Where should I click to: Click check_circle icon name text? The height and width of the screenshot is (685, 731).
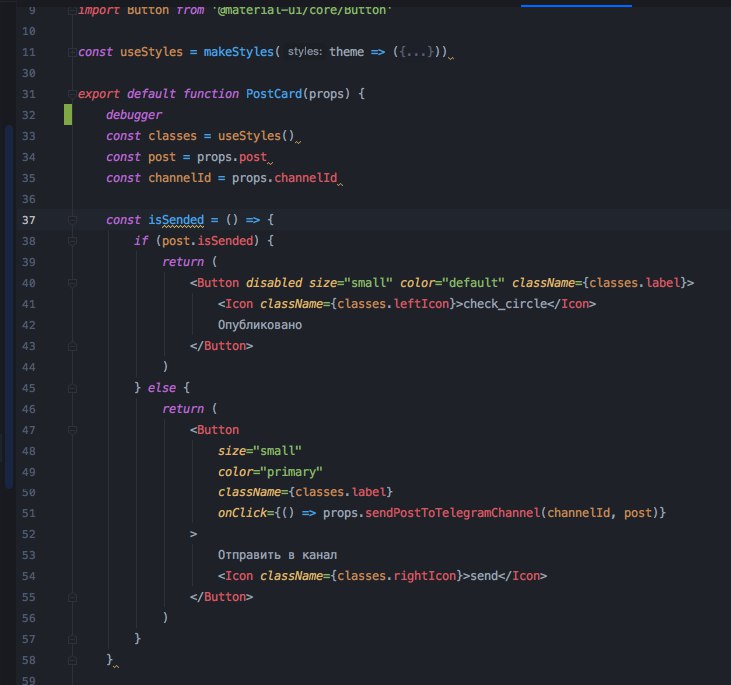[x=504, y=304]
